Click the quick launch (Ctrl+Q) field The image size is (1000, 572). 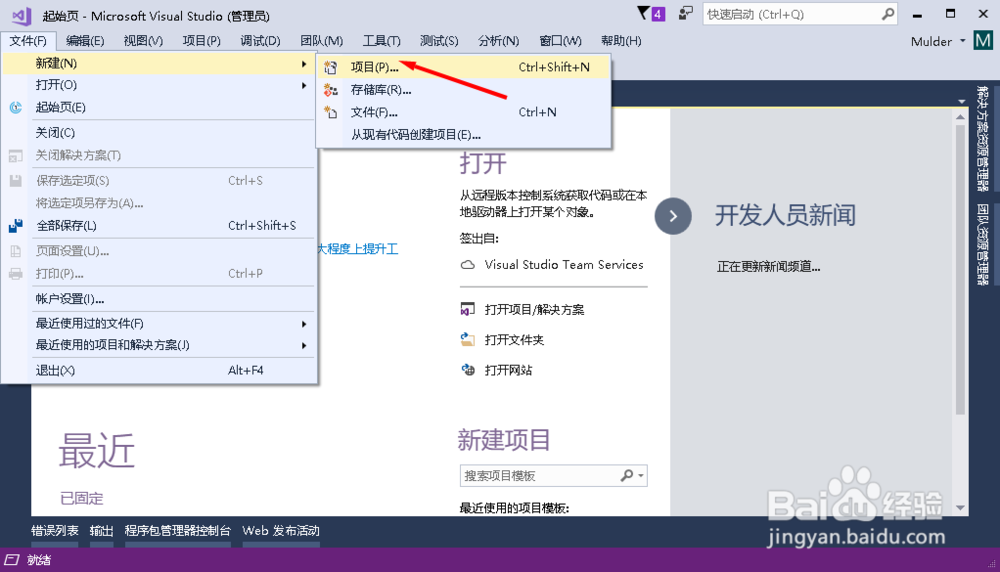coord(800,14)
